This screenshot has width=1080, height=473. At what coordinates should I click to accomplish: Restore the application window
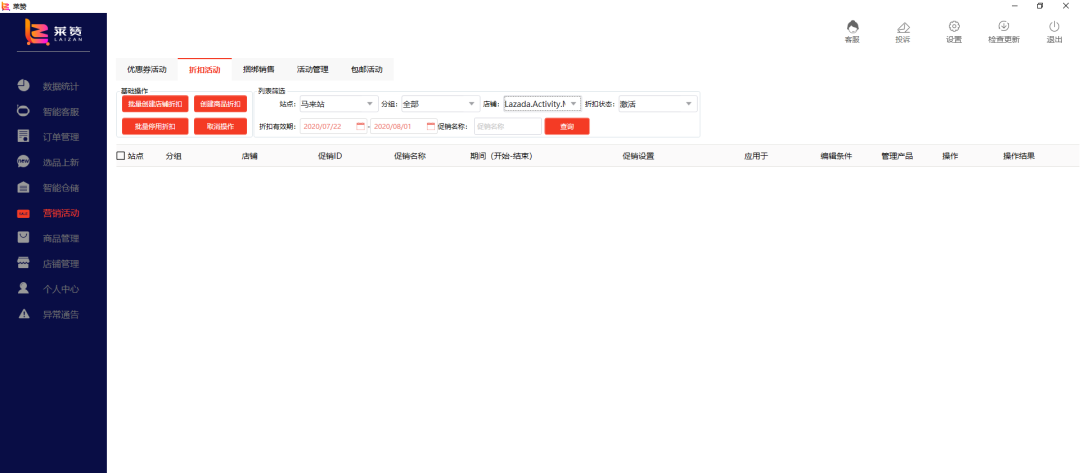(x=1039, y=6)
